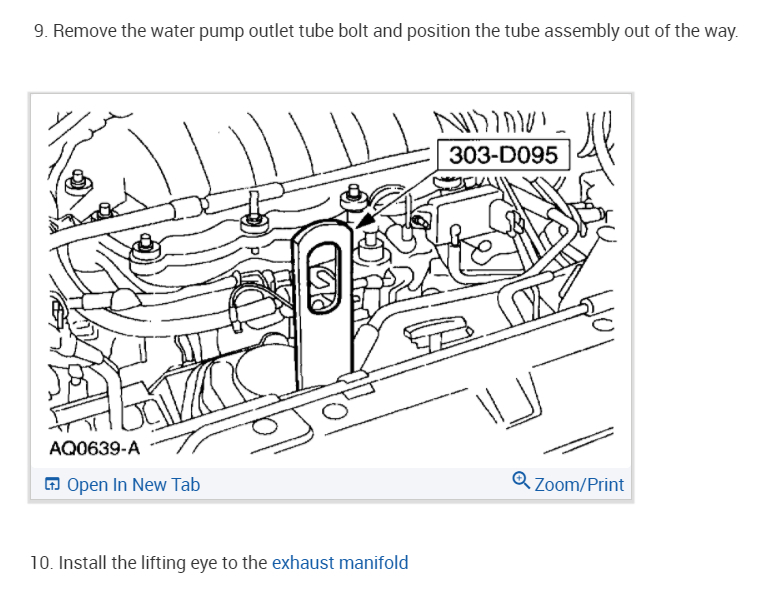Click the Zoom/Print magnifier icon
The image size is (767, 603).
point(520,483)
